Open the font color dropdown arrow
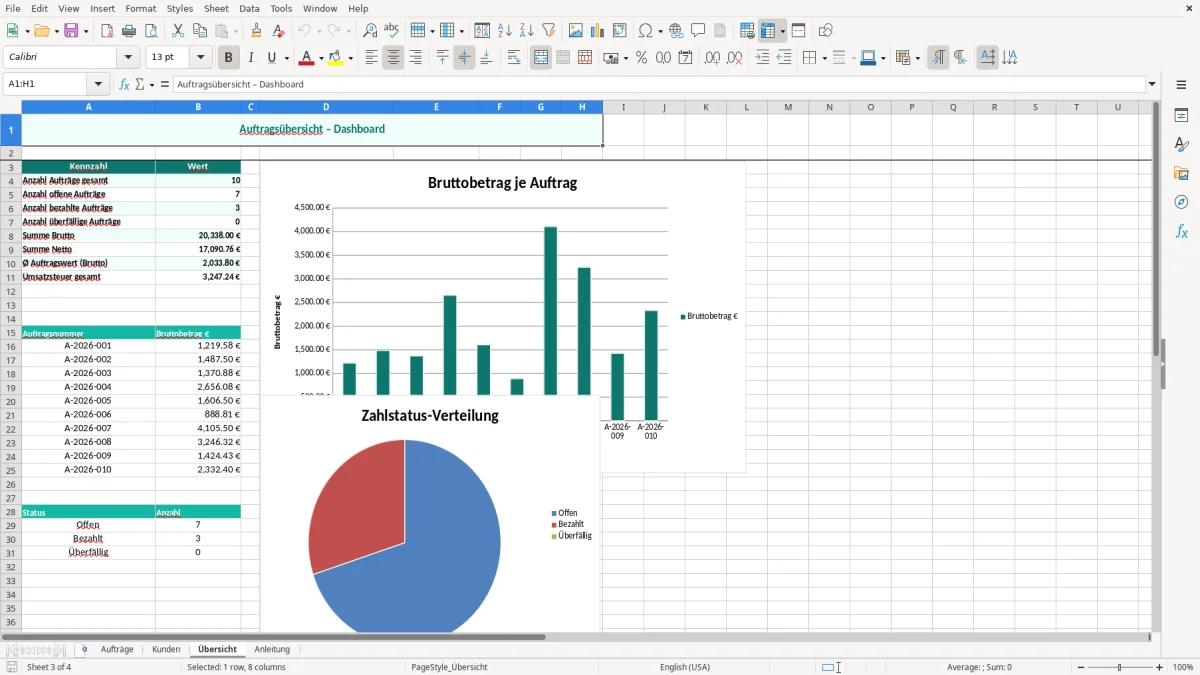 320,58
